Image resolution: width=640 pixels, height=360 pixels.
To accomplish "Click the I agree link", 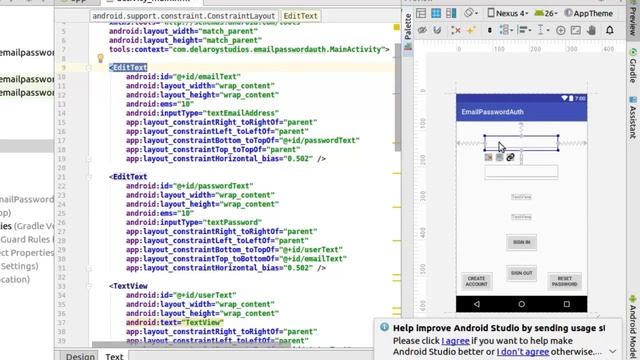I will [456, 341].
